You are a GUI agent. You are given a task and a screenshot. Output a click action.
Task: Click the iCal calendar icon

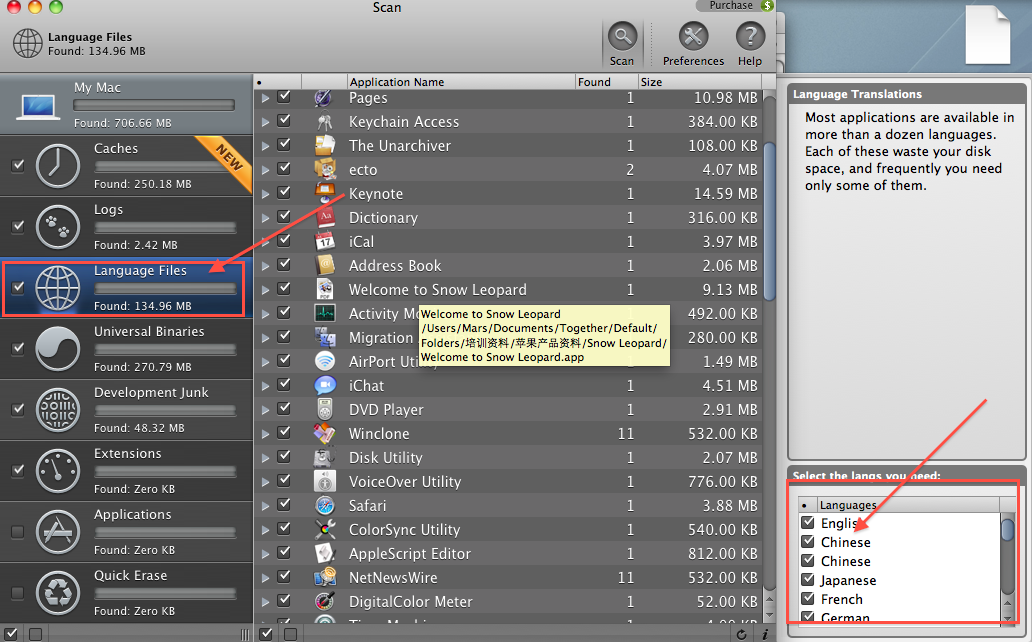pos(324,241)
